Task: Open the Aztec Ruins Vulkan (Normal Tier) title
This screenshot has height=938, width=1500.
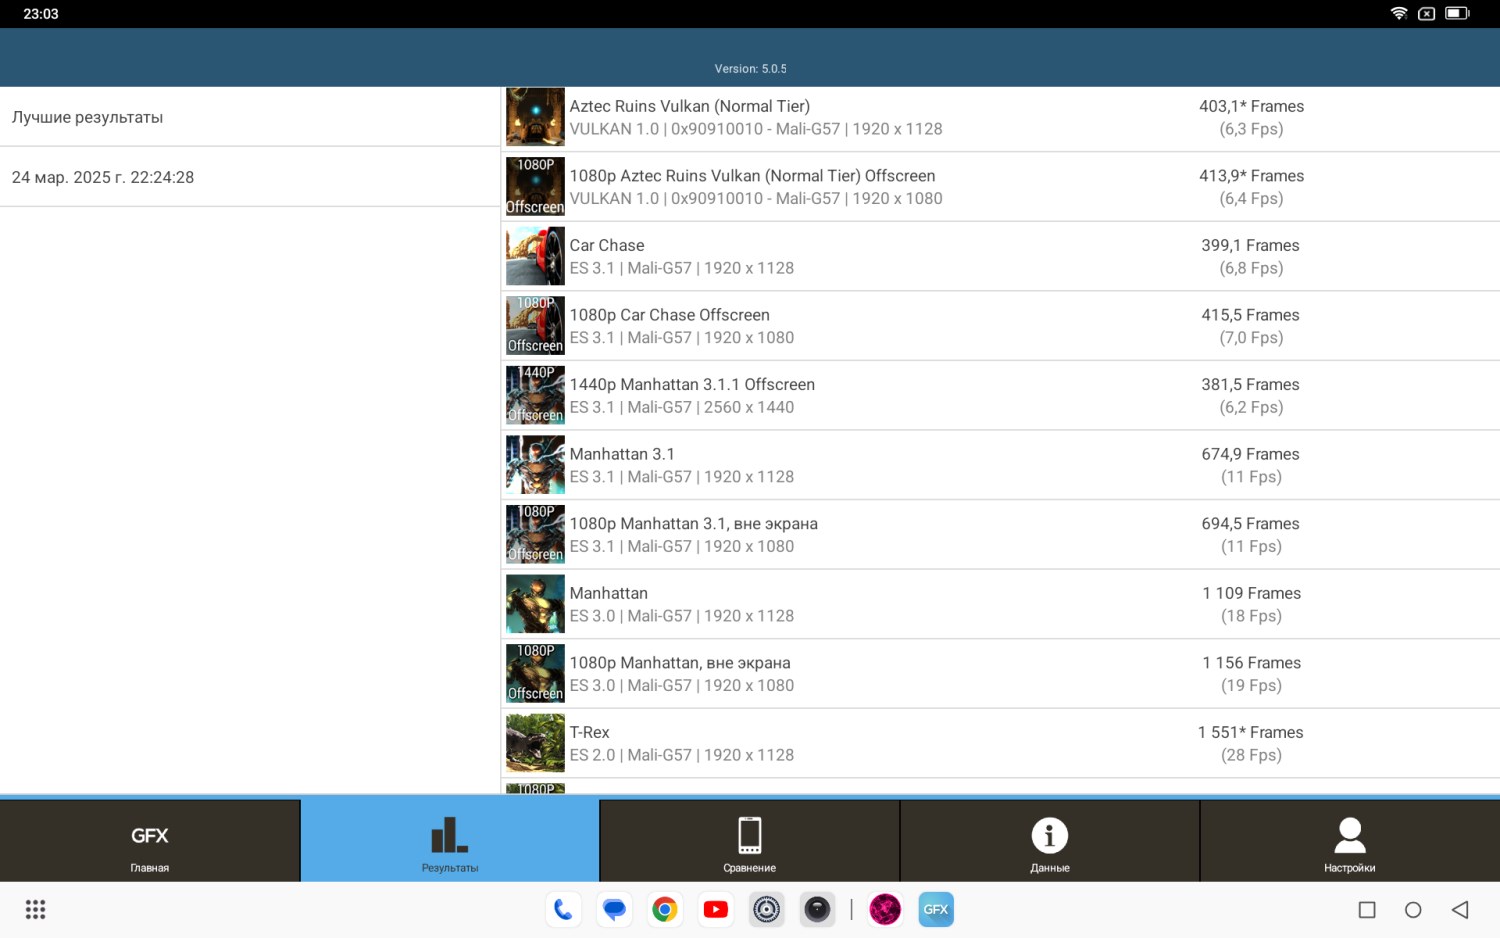Action: click(690, 106)
